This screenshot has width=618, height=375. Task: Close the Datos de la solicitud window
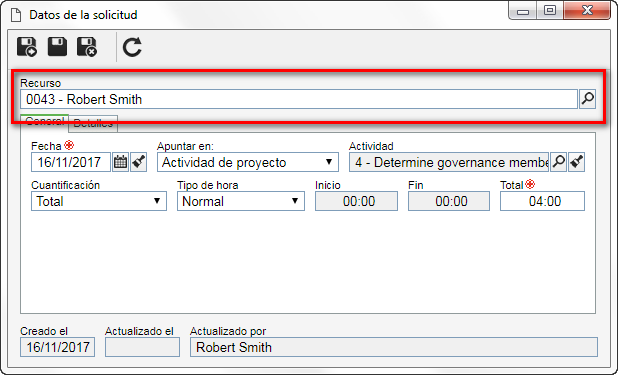(587, 11)
